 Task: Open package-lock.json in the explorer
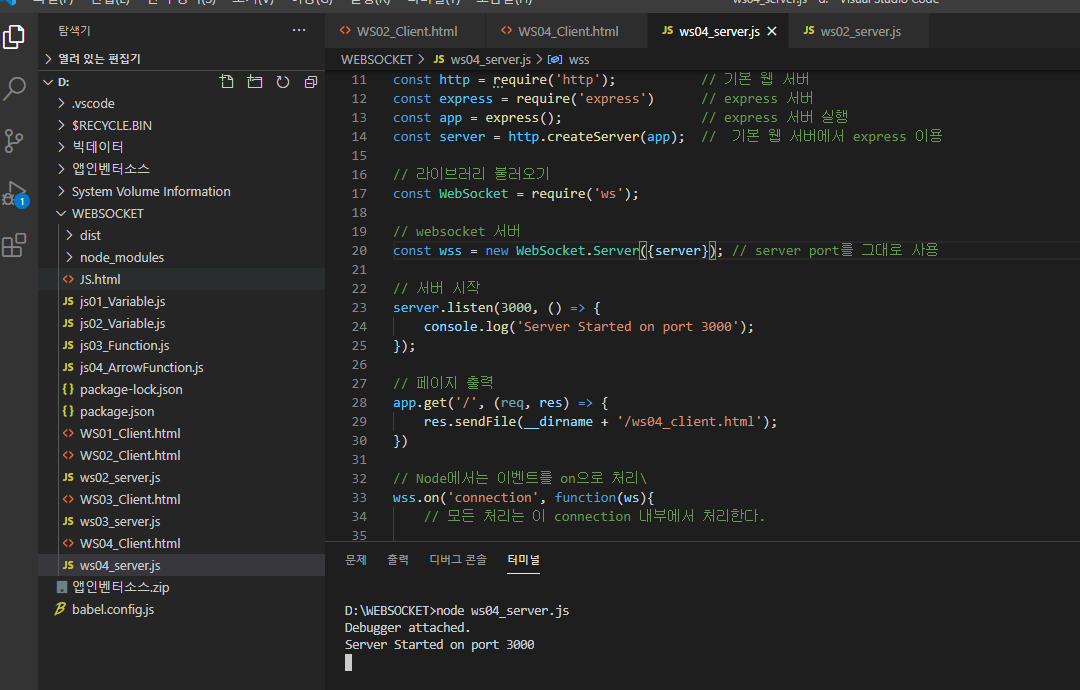[181, 390]
